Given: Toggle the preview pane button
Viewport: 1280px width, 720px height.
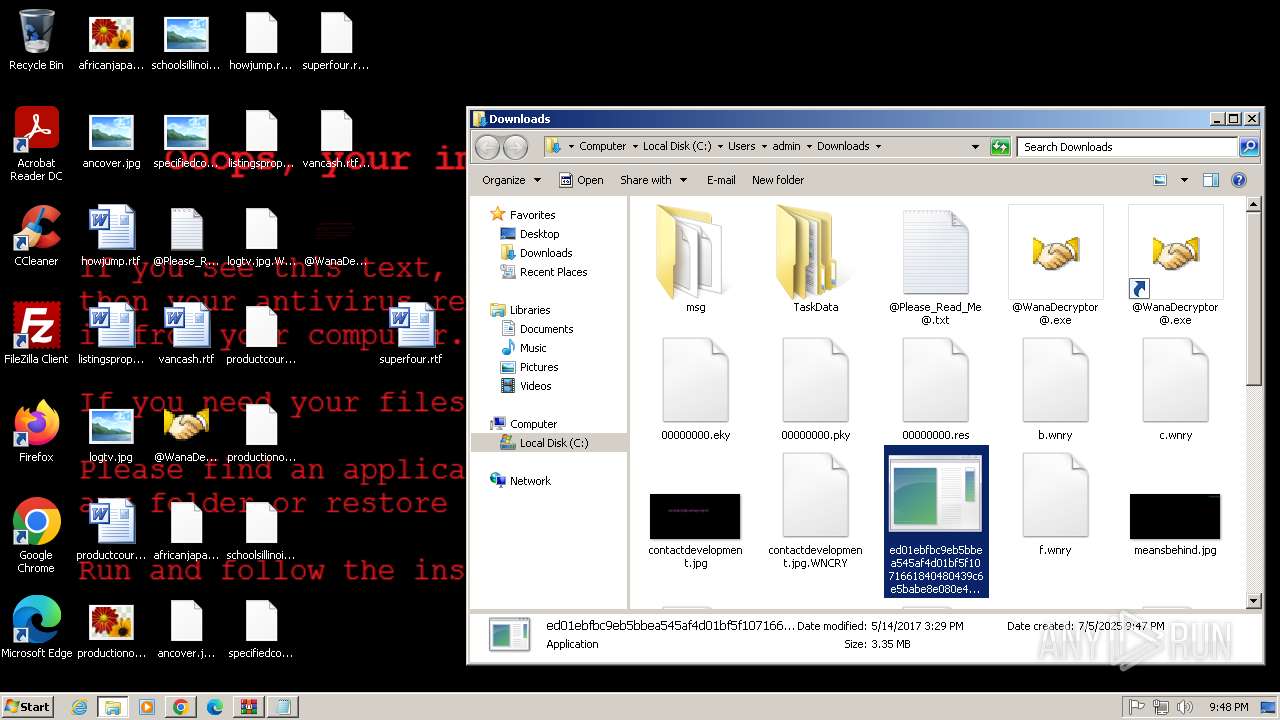Looking at the screenshot, I should tap(1211, 180).
